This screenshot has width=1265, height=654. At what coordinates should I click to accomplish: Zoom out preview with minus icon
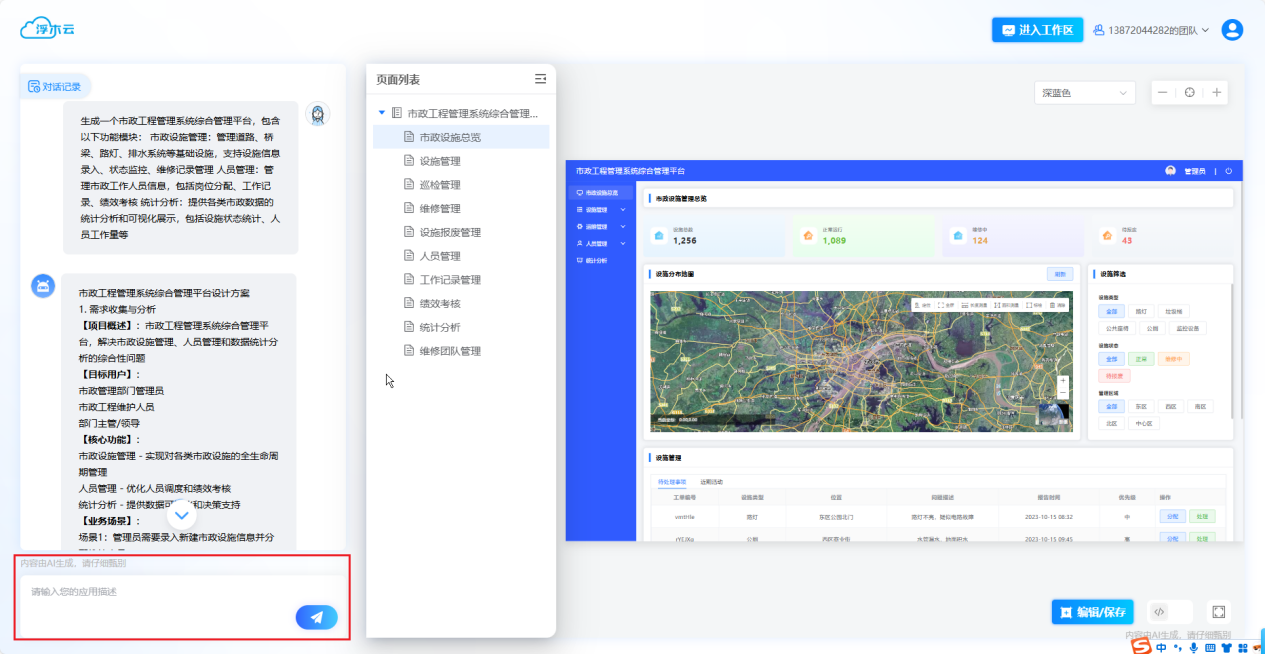click(1162, 92)
